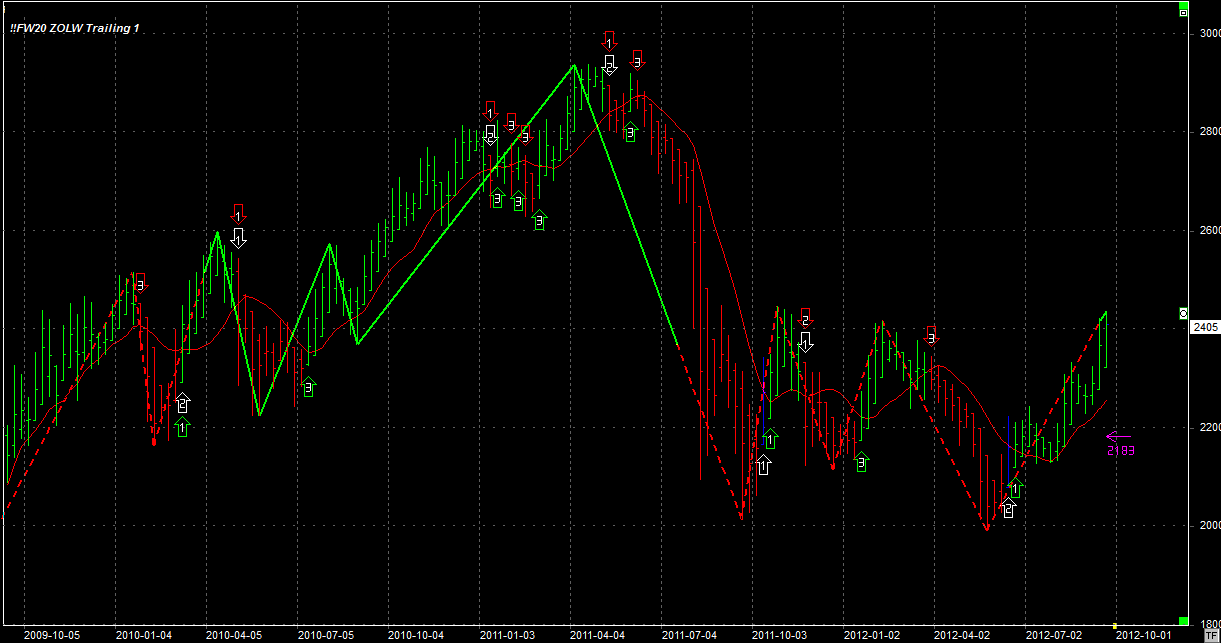Click the unlabeled white up arrow near 2011-10

(x=764, y=464)
